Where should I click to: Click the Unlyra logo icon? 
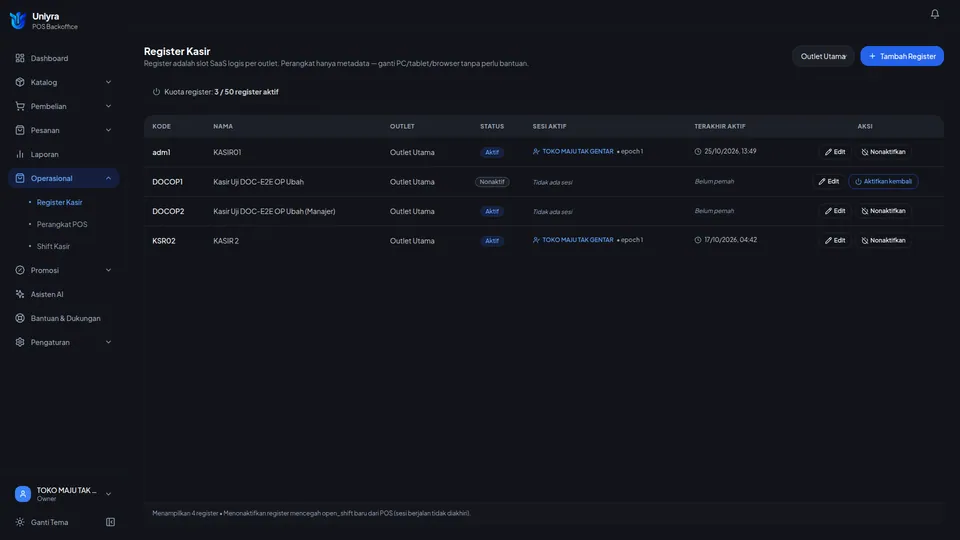coord(18,20)
